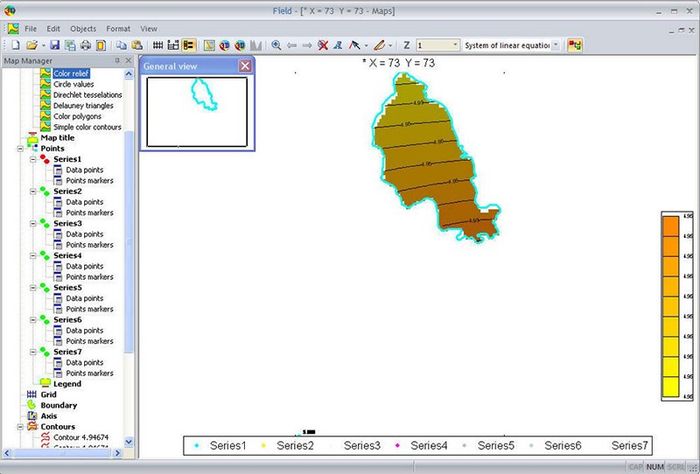This screenshot has width=700, height=474.
Task: Collapse the Series4 tree node
Action: [33, 255]
